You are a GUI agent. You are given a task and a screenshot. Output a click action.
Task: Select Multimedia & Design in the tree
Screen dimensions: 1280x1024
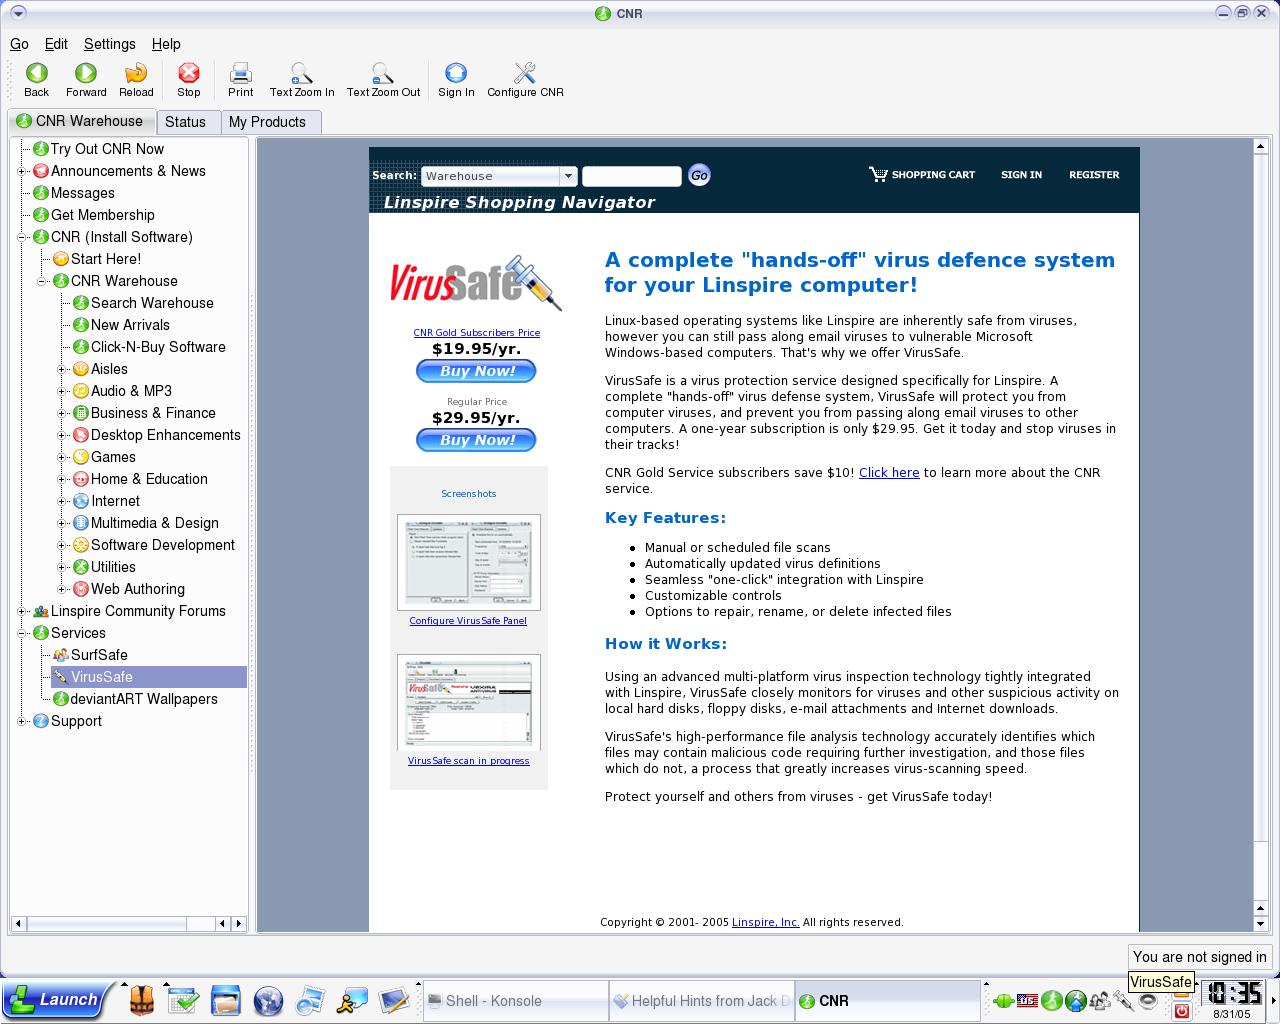155,523
